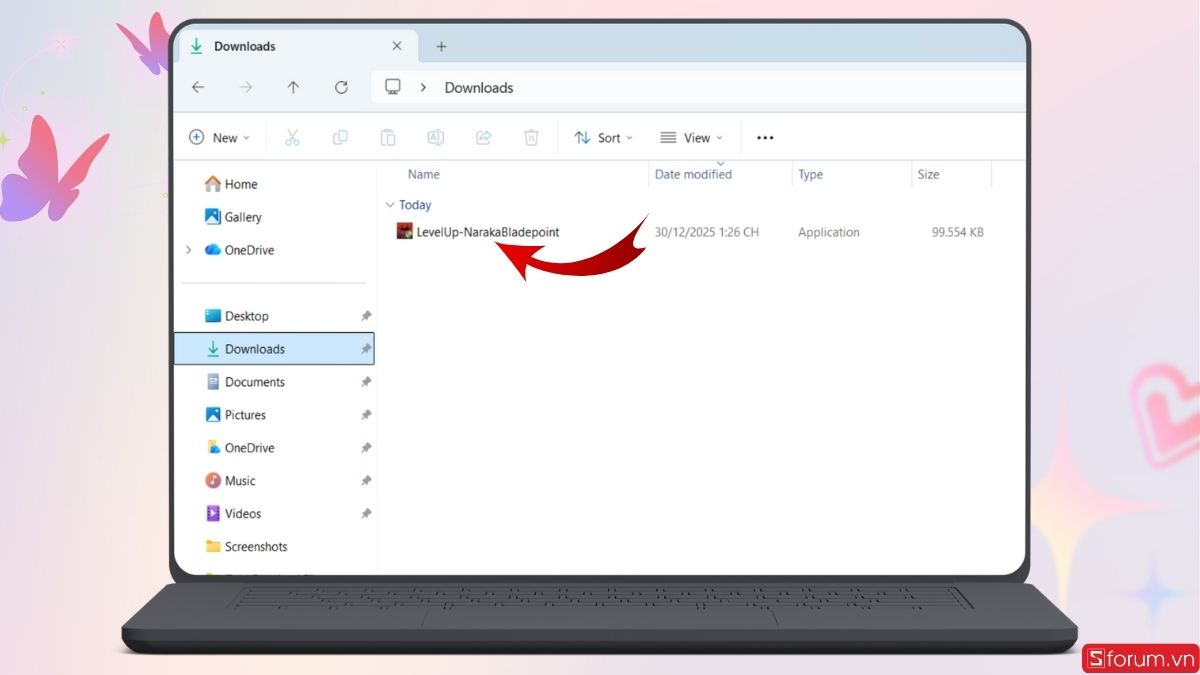Sort by the Type column header
The width and height of the screenshot is (1200, 675).
811,174
